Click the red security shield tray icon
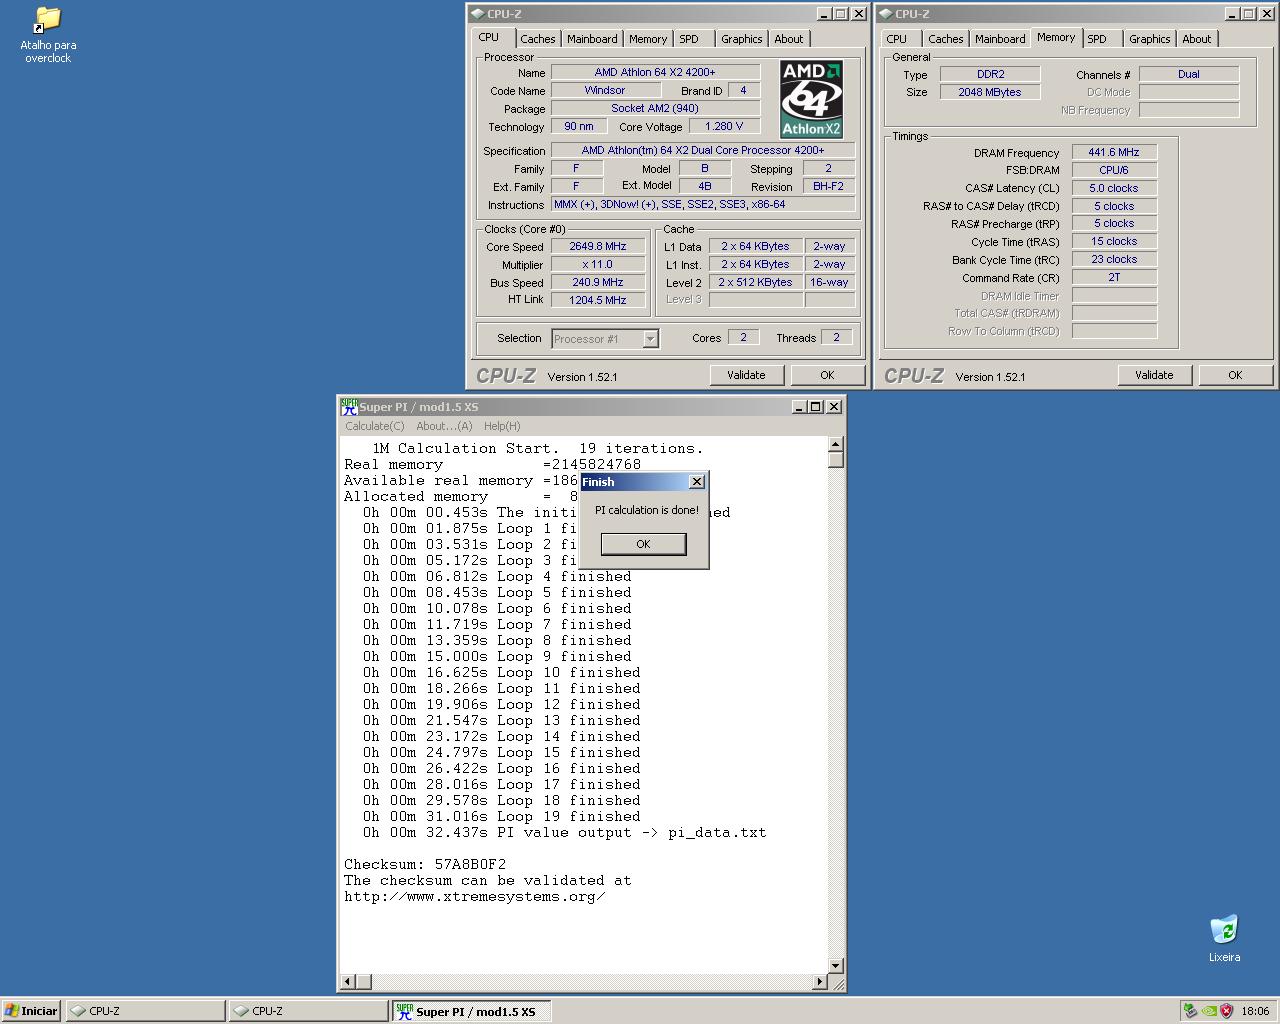Image resolution: width=1280 pixels, height=1024 pixels. 1227,1011
